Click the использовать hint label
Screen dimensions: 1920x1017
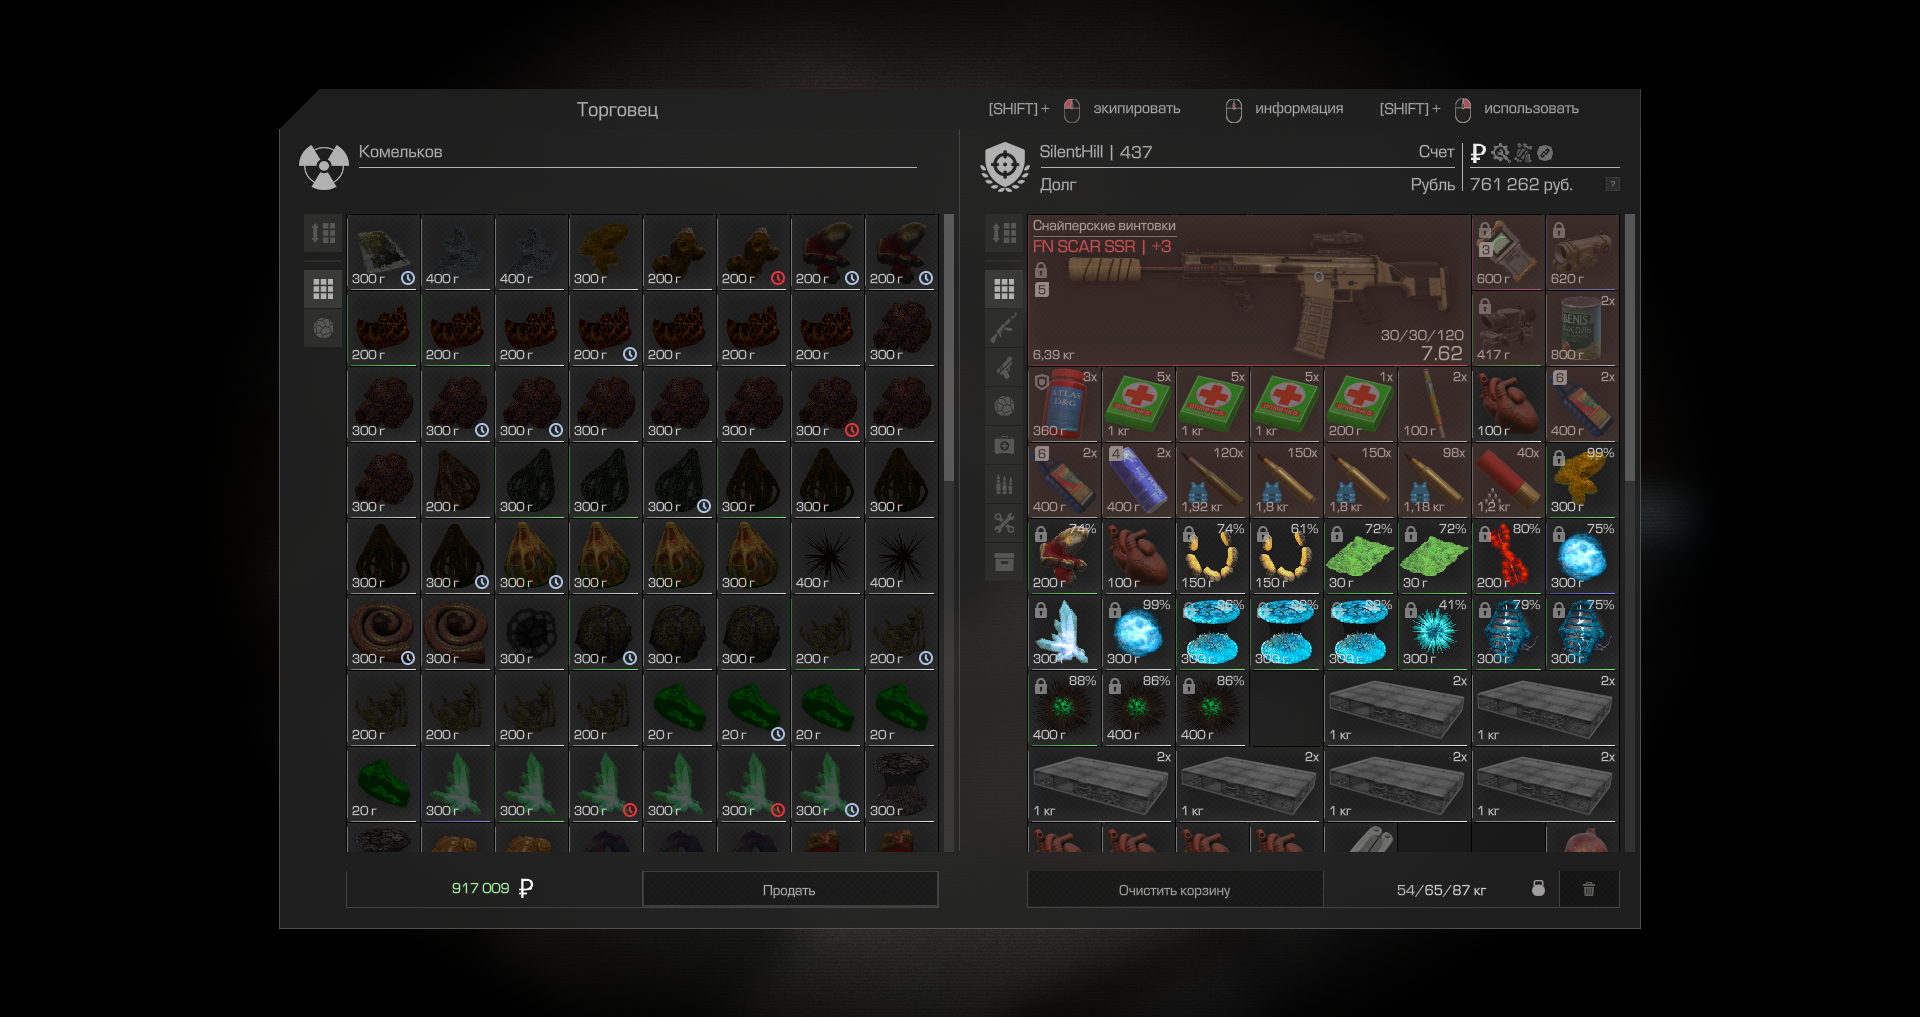point(1531,108)
